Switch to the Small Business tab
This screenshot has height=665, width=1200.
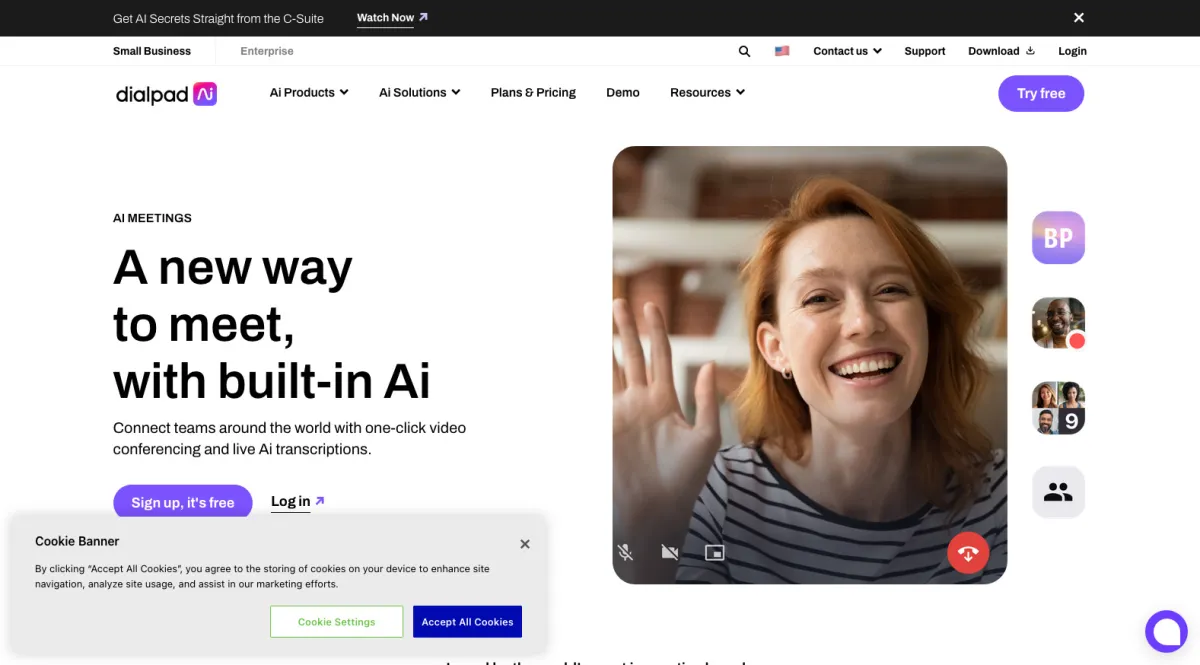(x=152, y=51)
